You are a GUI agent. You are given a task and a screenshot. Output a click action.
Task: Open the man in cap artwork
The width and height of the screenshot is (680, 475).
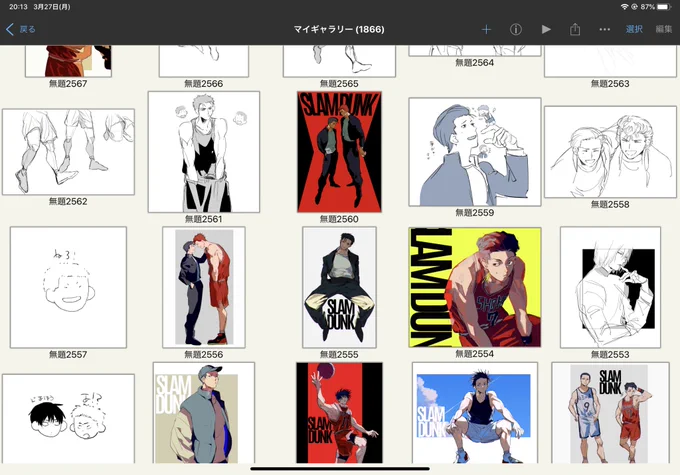pos(203,413)
